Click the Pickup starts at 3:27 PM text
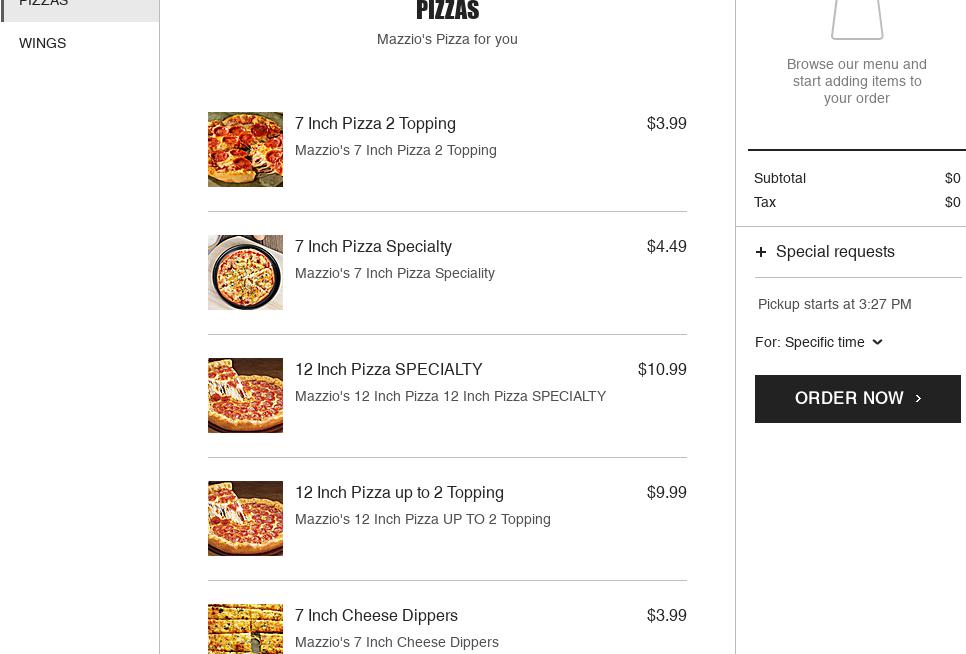The width and height of the screenshot is (966, 654). point(834,305)
